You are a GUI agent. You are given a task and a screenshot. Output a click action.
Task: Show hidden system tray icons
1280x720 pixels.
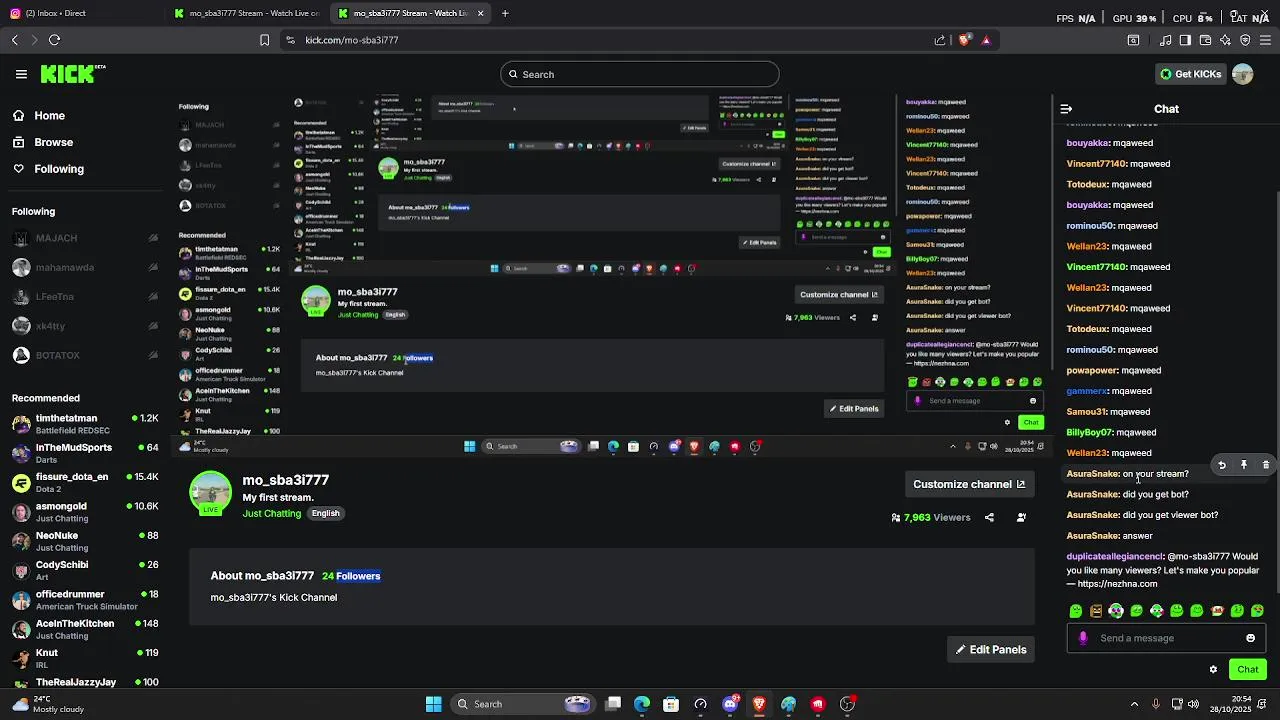[1135, 704]
